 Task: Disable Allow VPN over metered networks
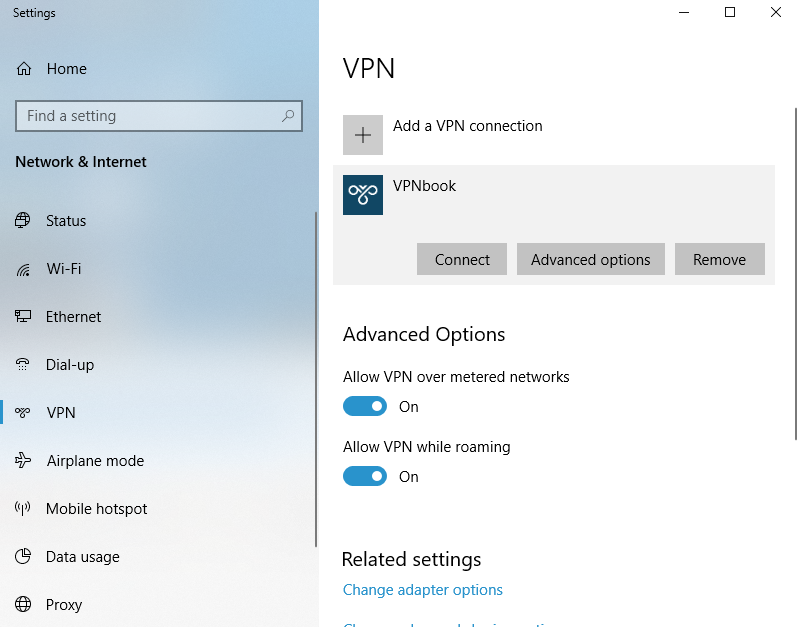click(x=365, y=407)
